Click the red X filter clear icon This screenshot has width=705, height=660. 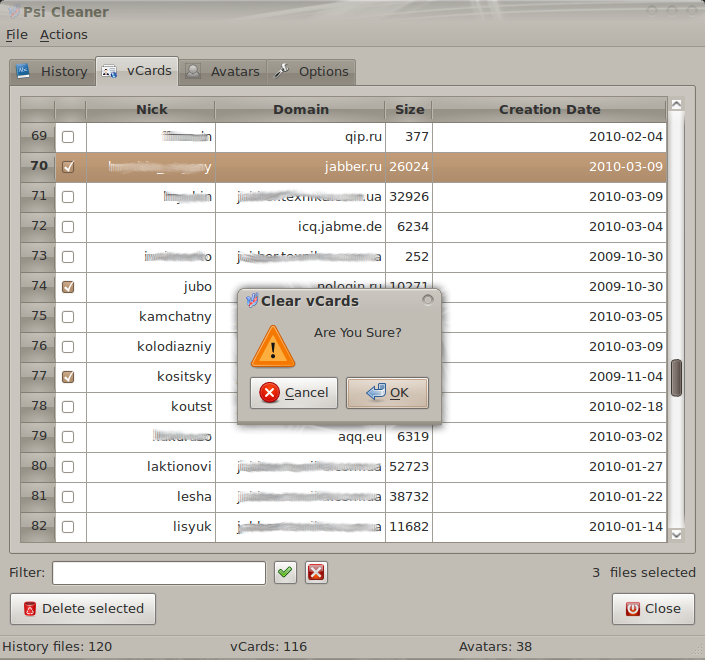point(316,572)
